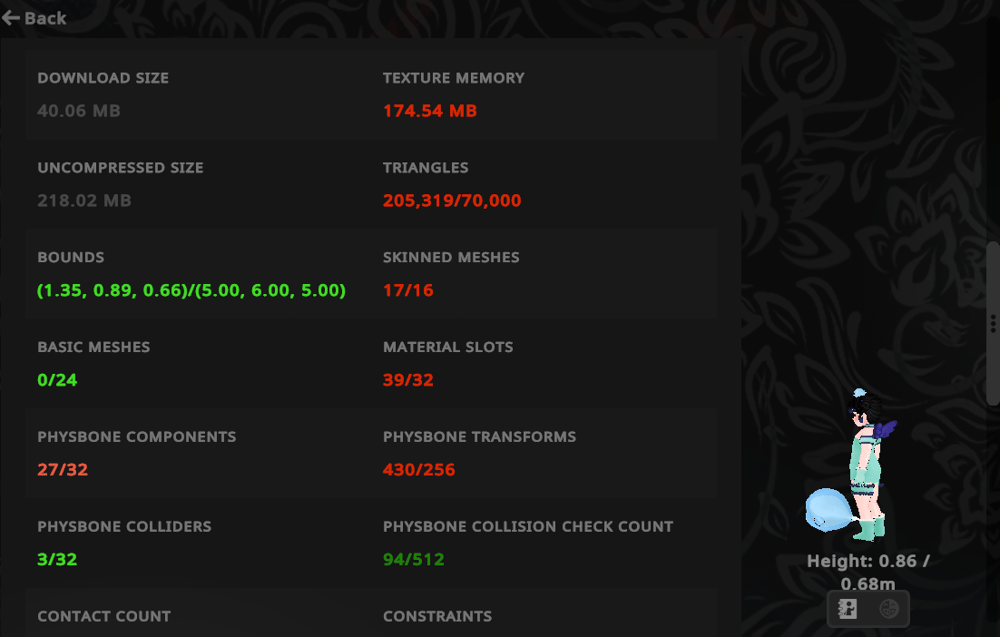
Task: Click the Uncompressed Size 218.02 MB entry
Action: tap(84, 201)
